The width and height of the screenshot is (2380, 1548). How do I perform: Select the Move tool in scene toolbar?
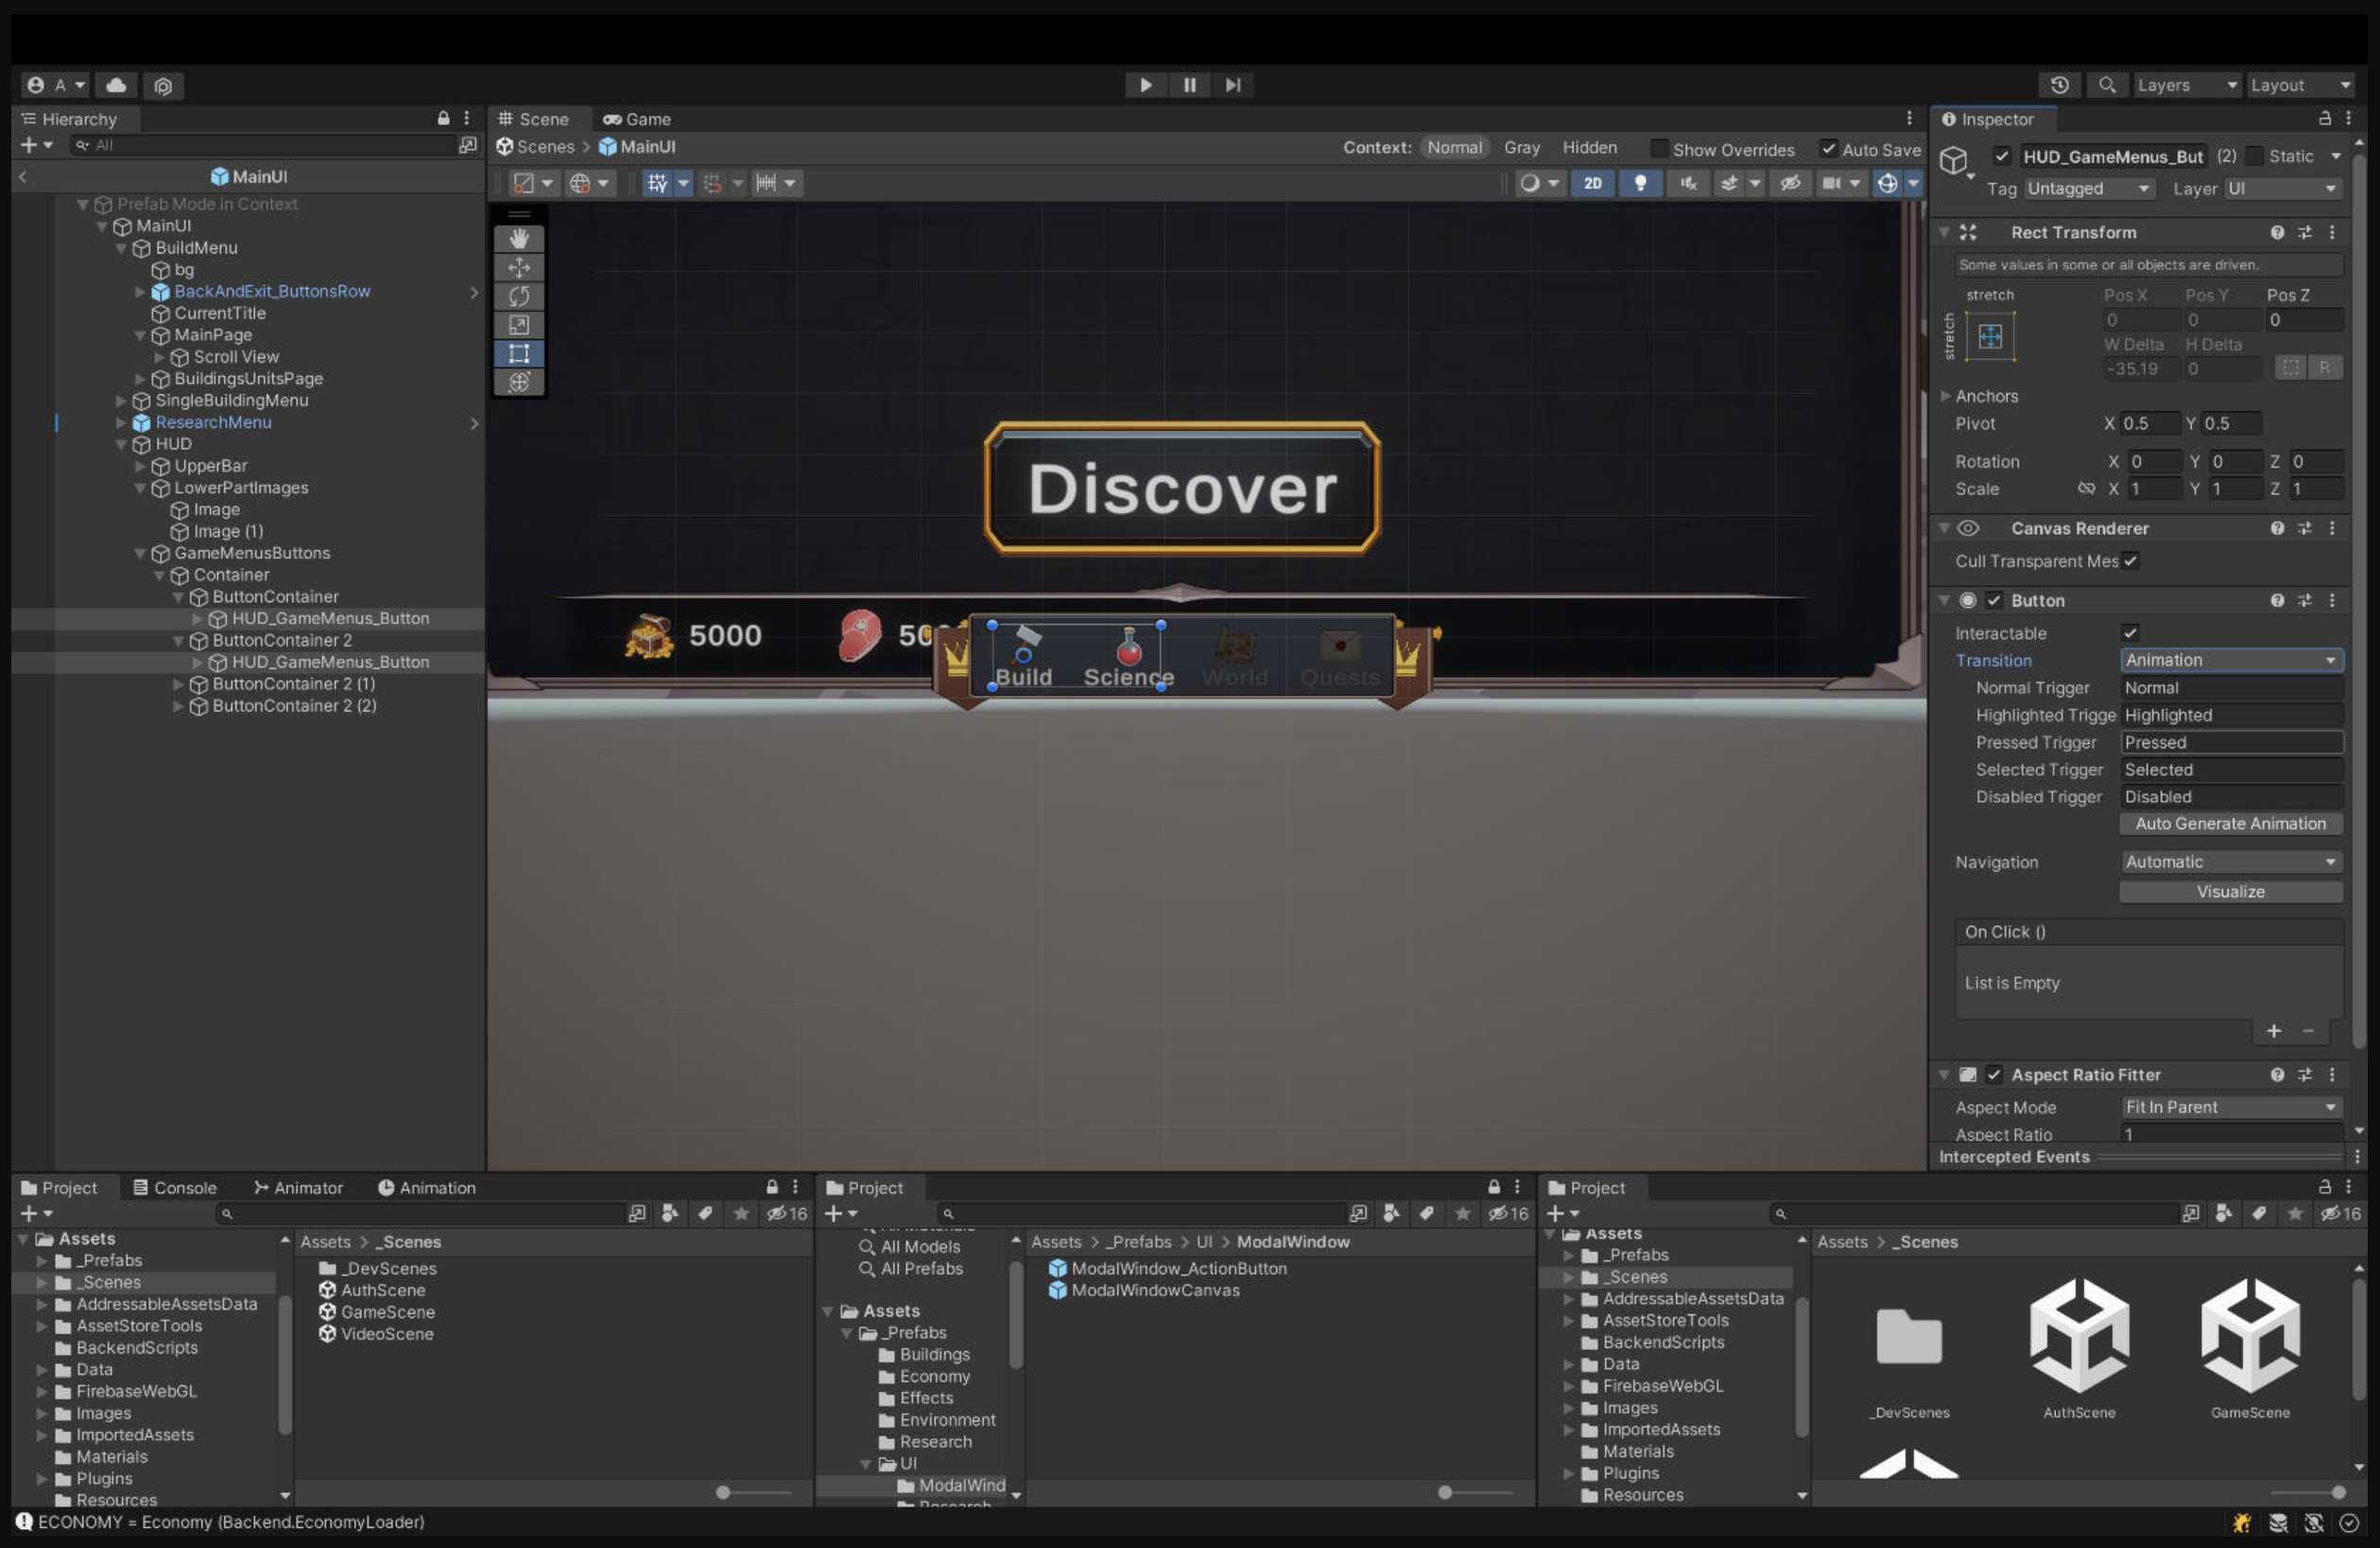tap(518, 267)
